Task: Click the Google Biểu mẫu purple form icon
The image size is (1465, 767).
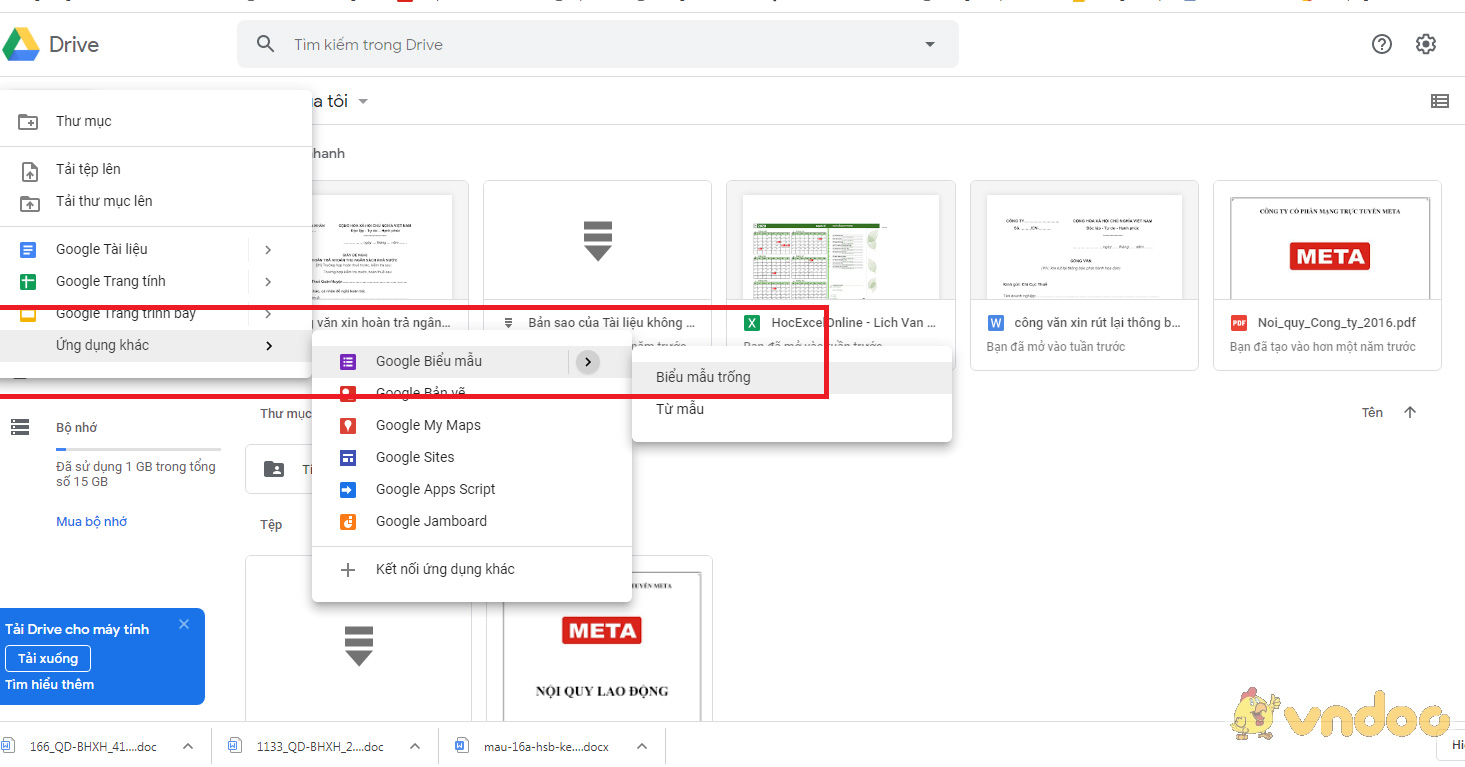Action: click(x=348, y=360)
